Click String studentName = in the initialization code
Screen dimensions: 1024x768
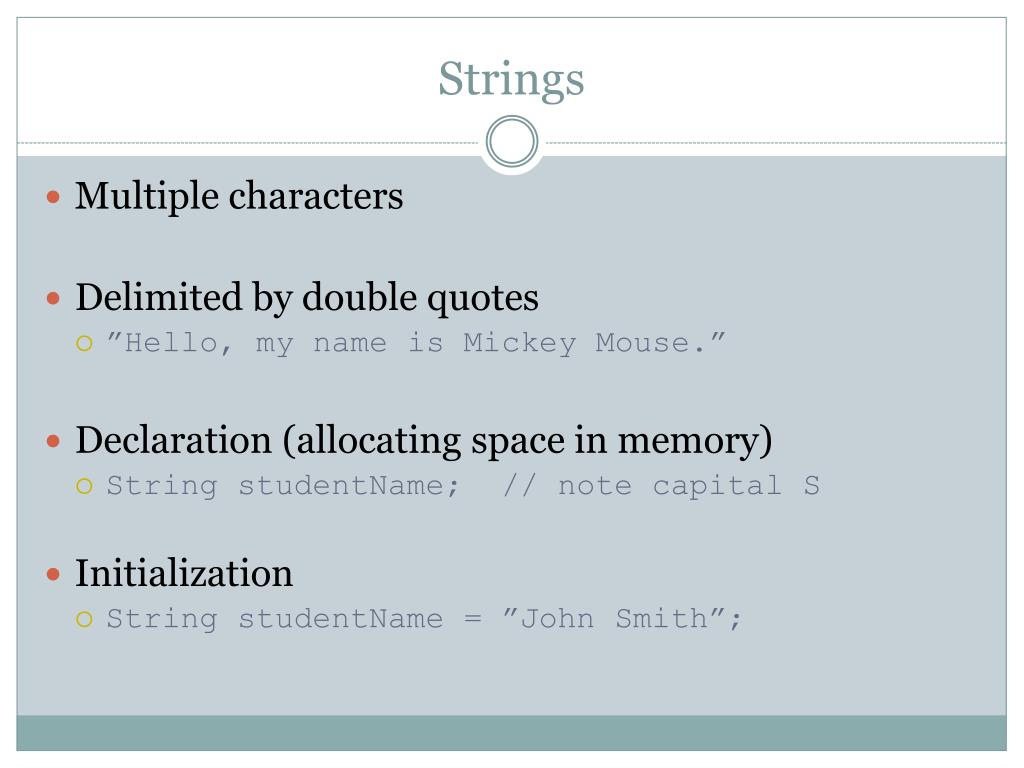295,620
